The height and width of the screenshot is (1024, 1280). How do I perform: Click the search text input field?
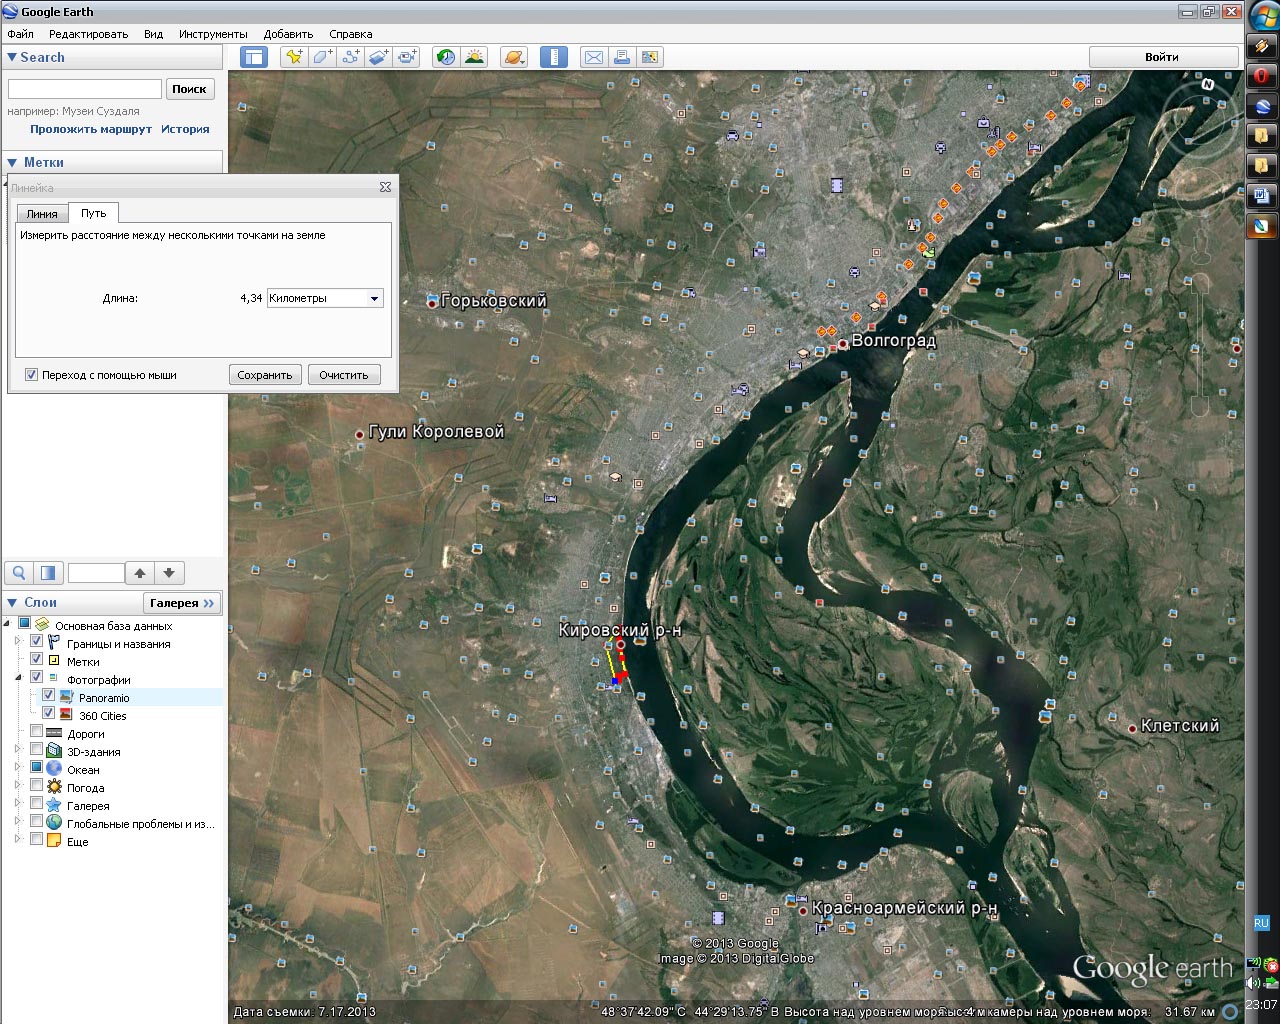tap(85, 89)
